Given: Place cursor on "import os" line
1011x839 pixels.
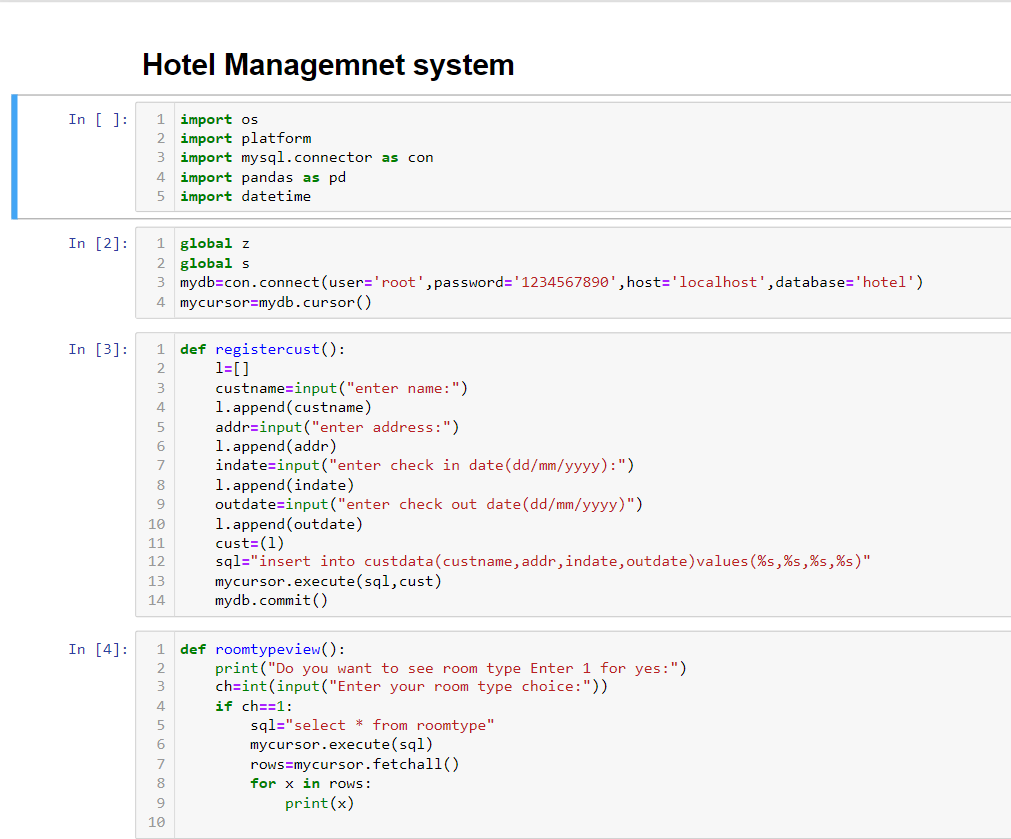Looking at the screenshot, I should point(219,120).
